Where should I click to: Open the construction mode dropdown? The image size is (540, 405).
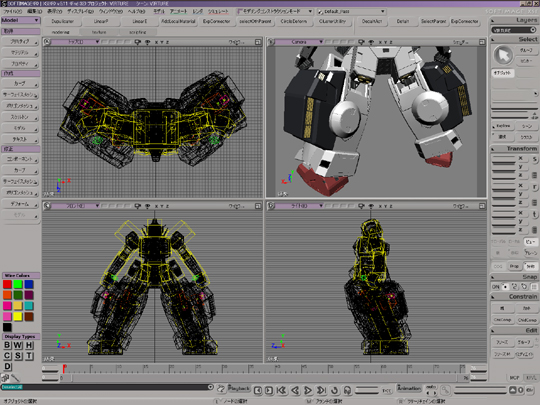coord(275,11)
